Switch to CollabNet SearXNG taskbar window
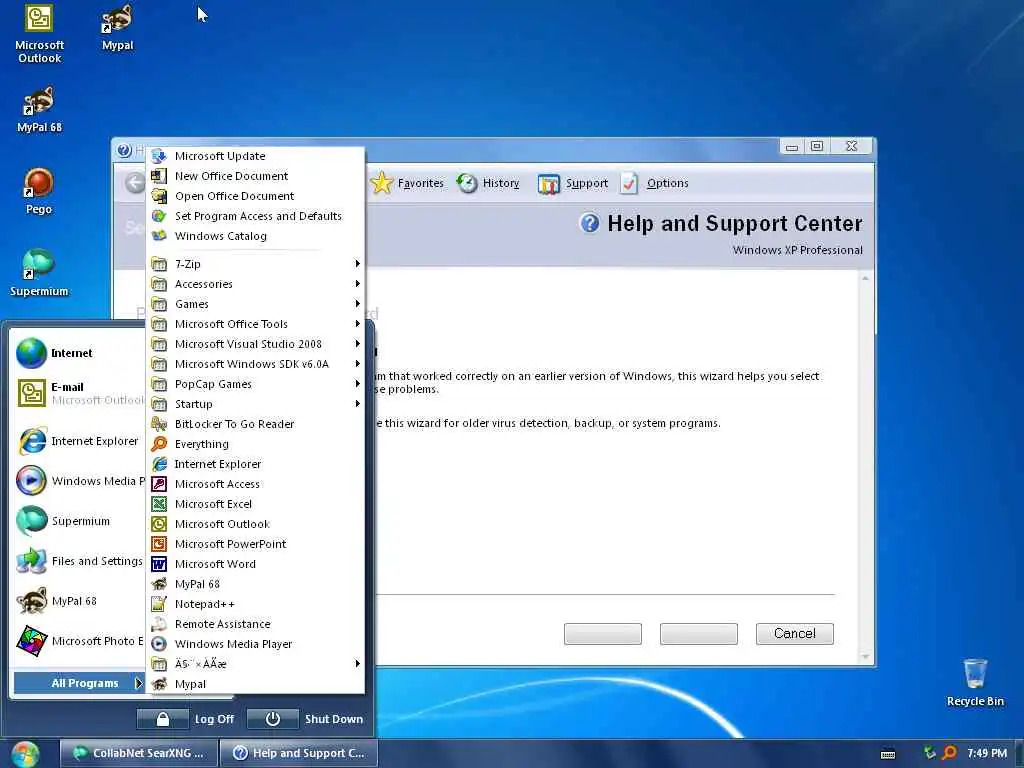Viewport: 1024px width, 768px height. pos(139,753)
